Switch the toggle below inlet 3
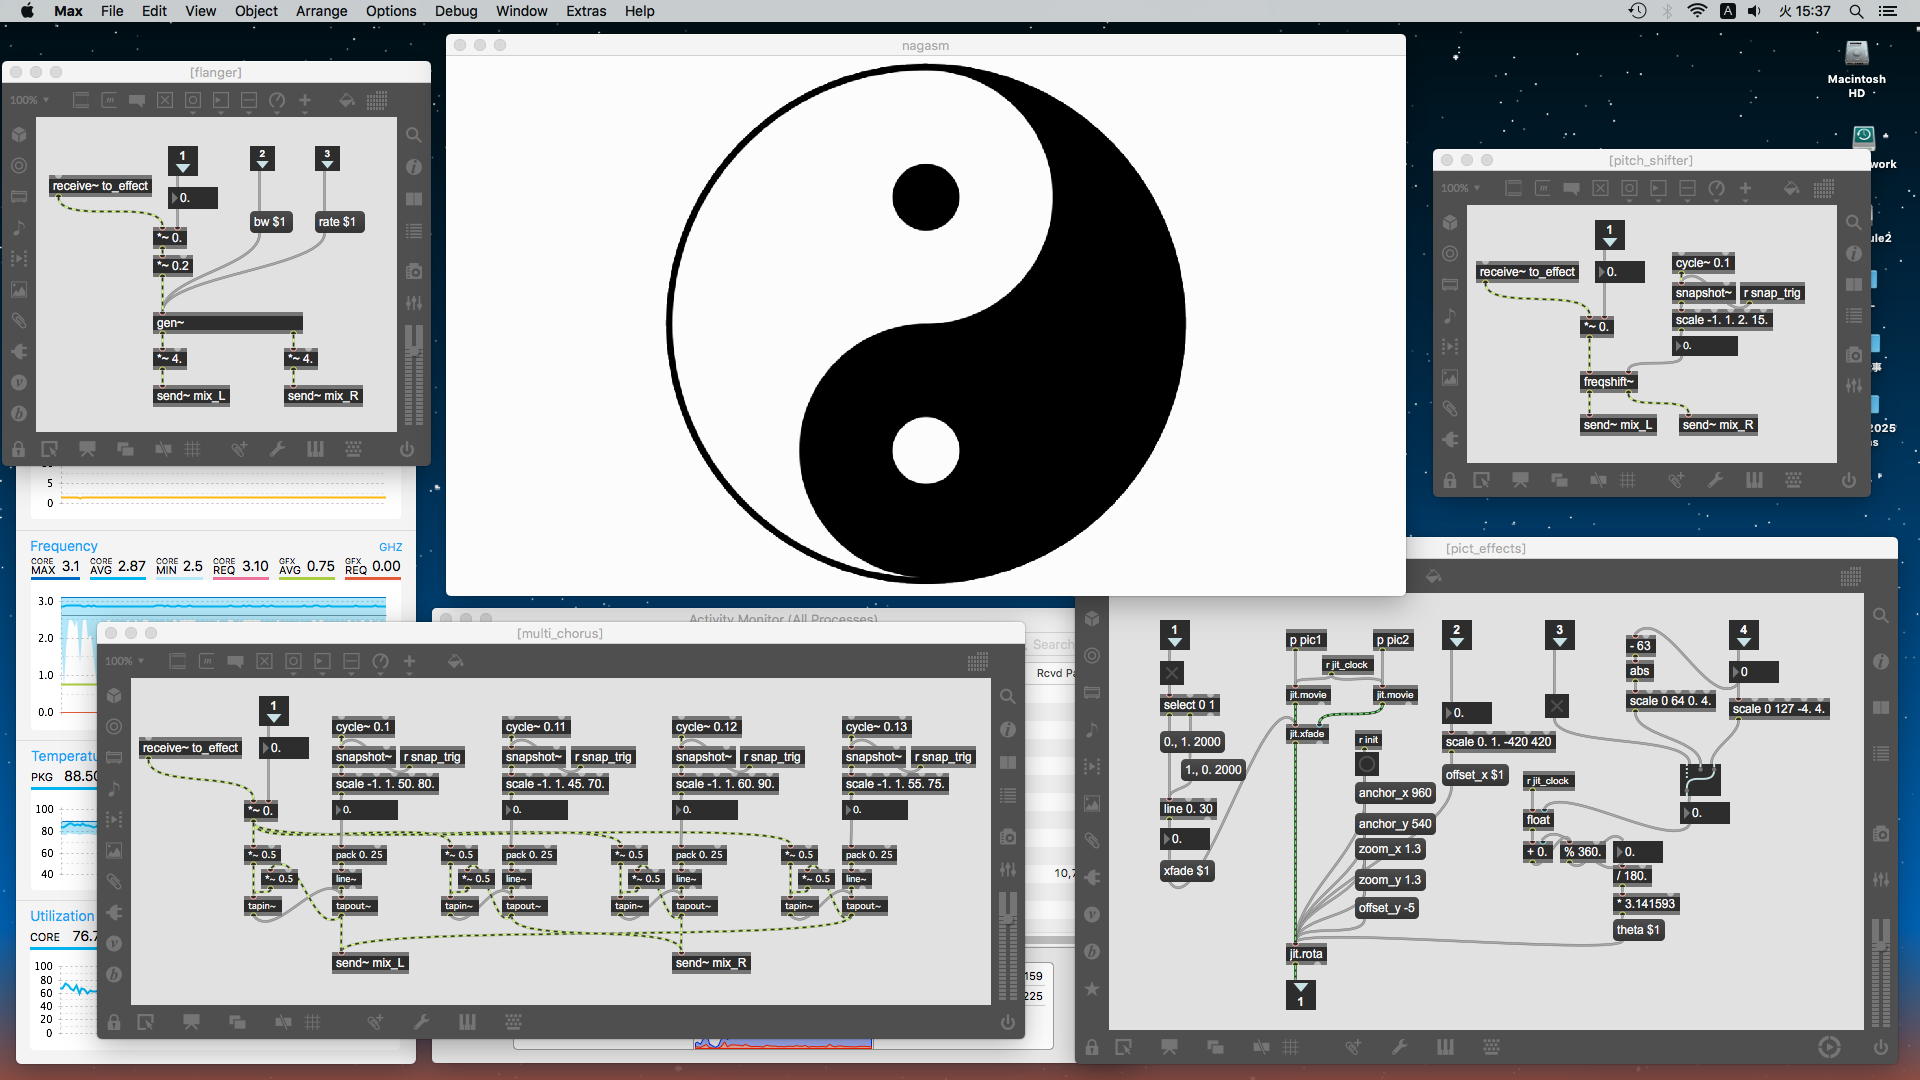 coord(1556,706)
